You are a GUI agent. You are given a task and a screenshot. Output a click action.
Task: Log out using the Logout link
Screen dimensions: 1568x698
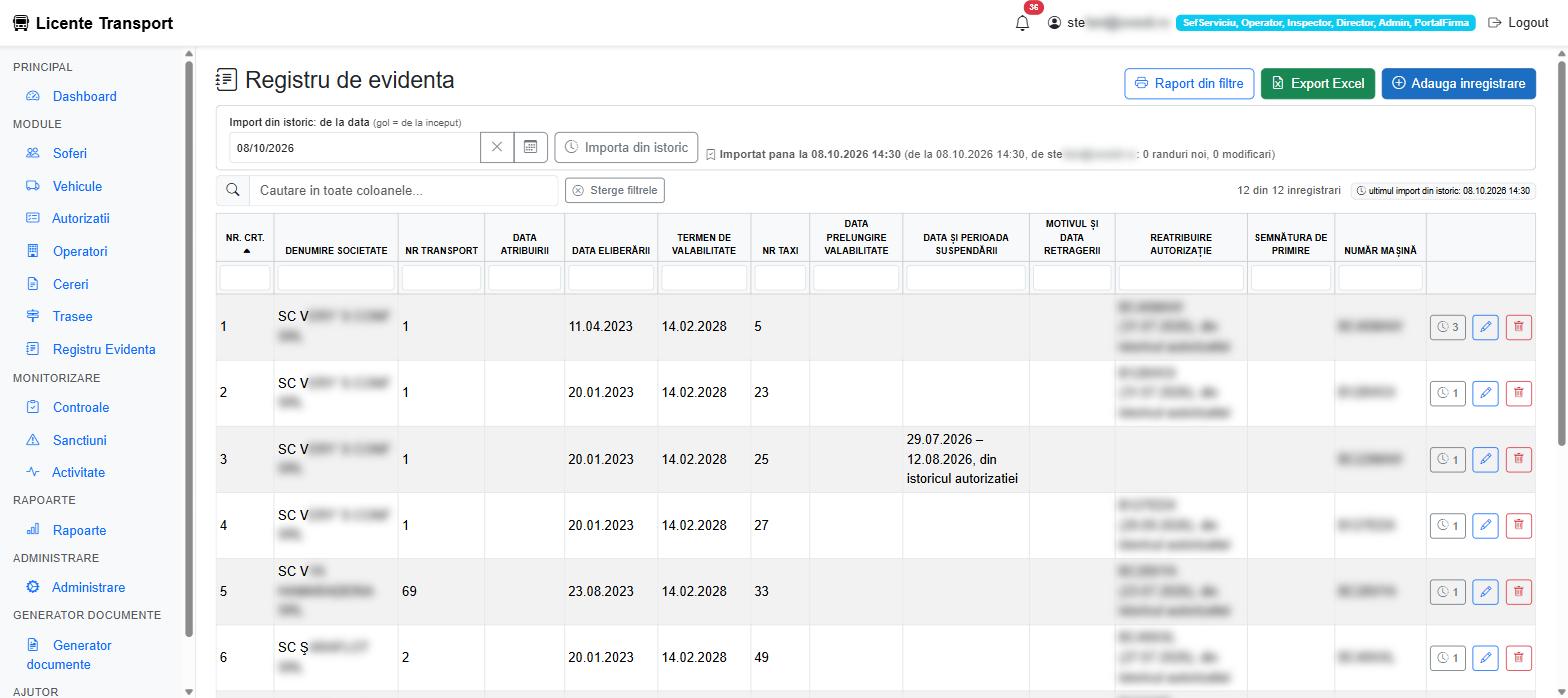(1518, 22)
